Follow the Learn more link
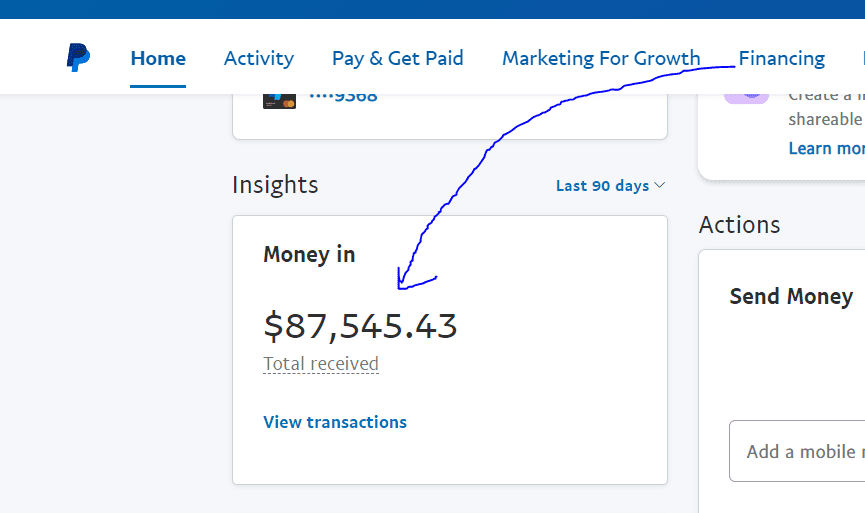The image size is (865, 513). (826, 148)
